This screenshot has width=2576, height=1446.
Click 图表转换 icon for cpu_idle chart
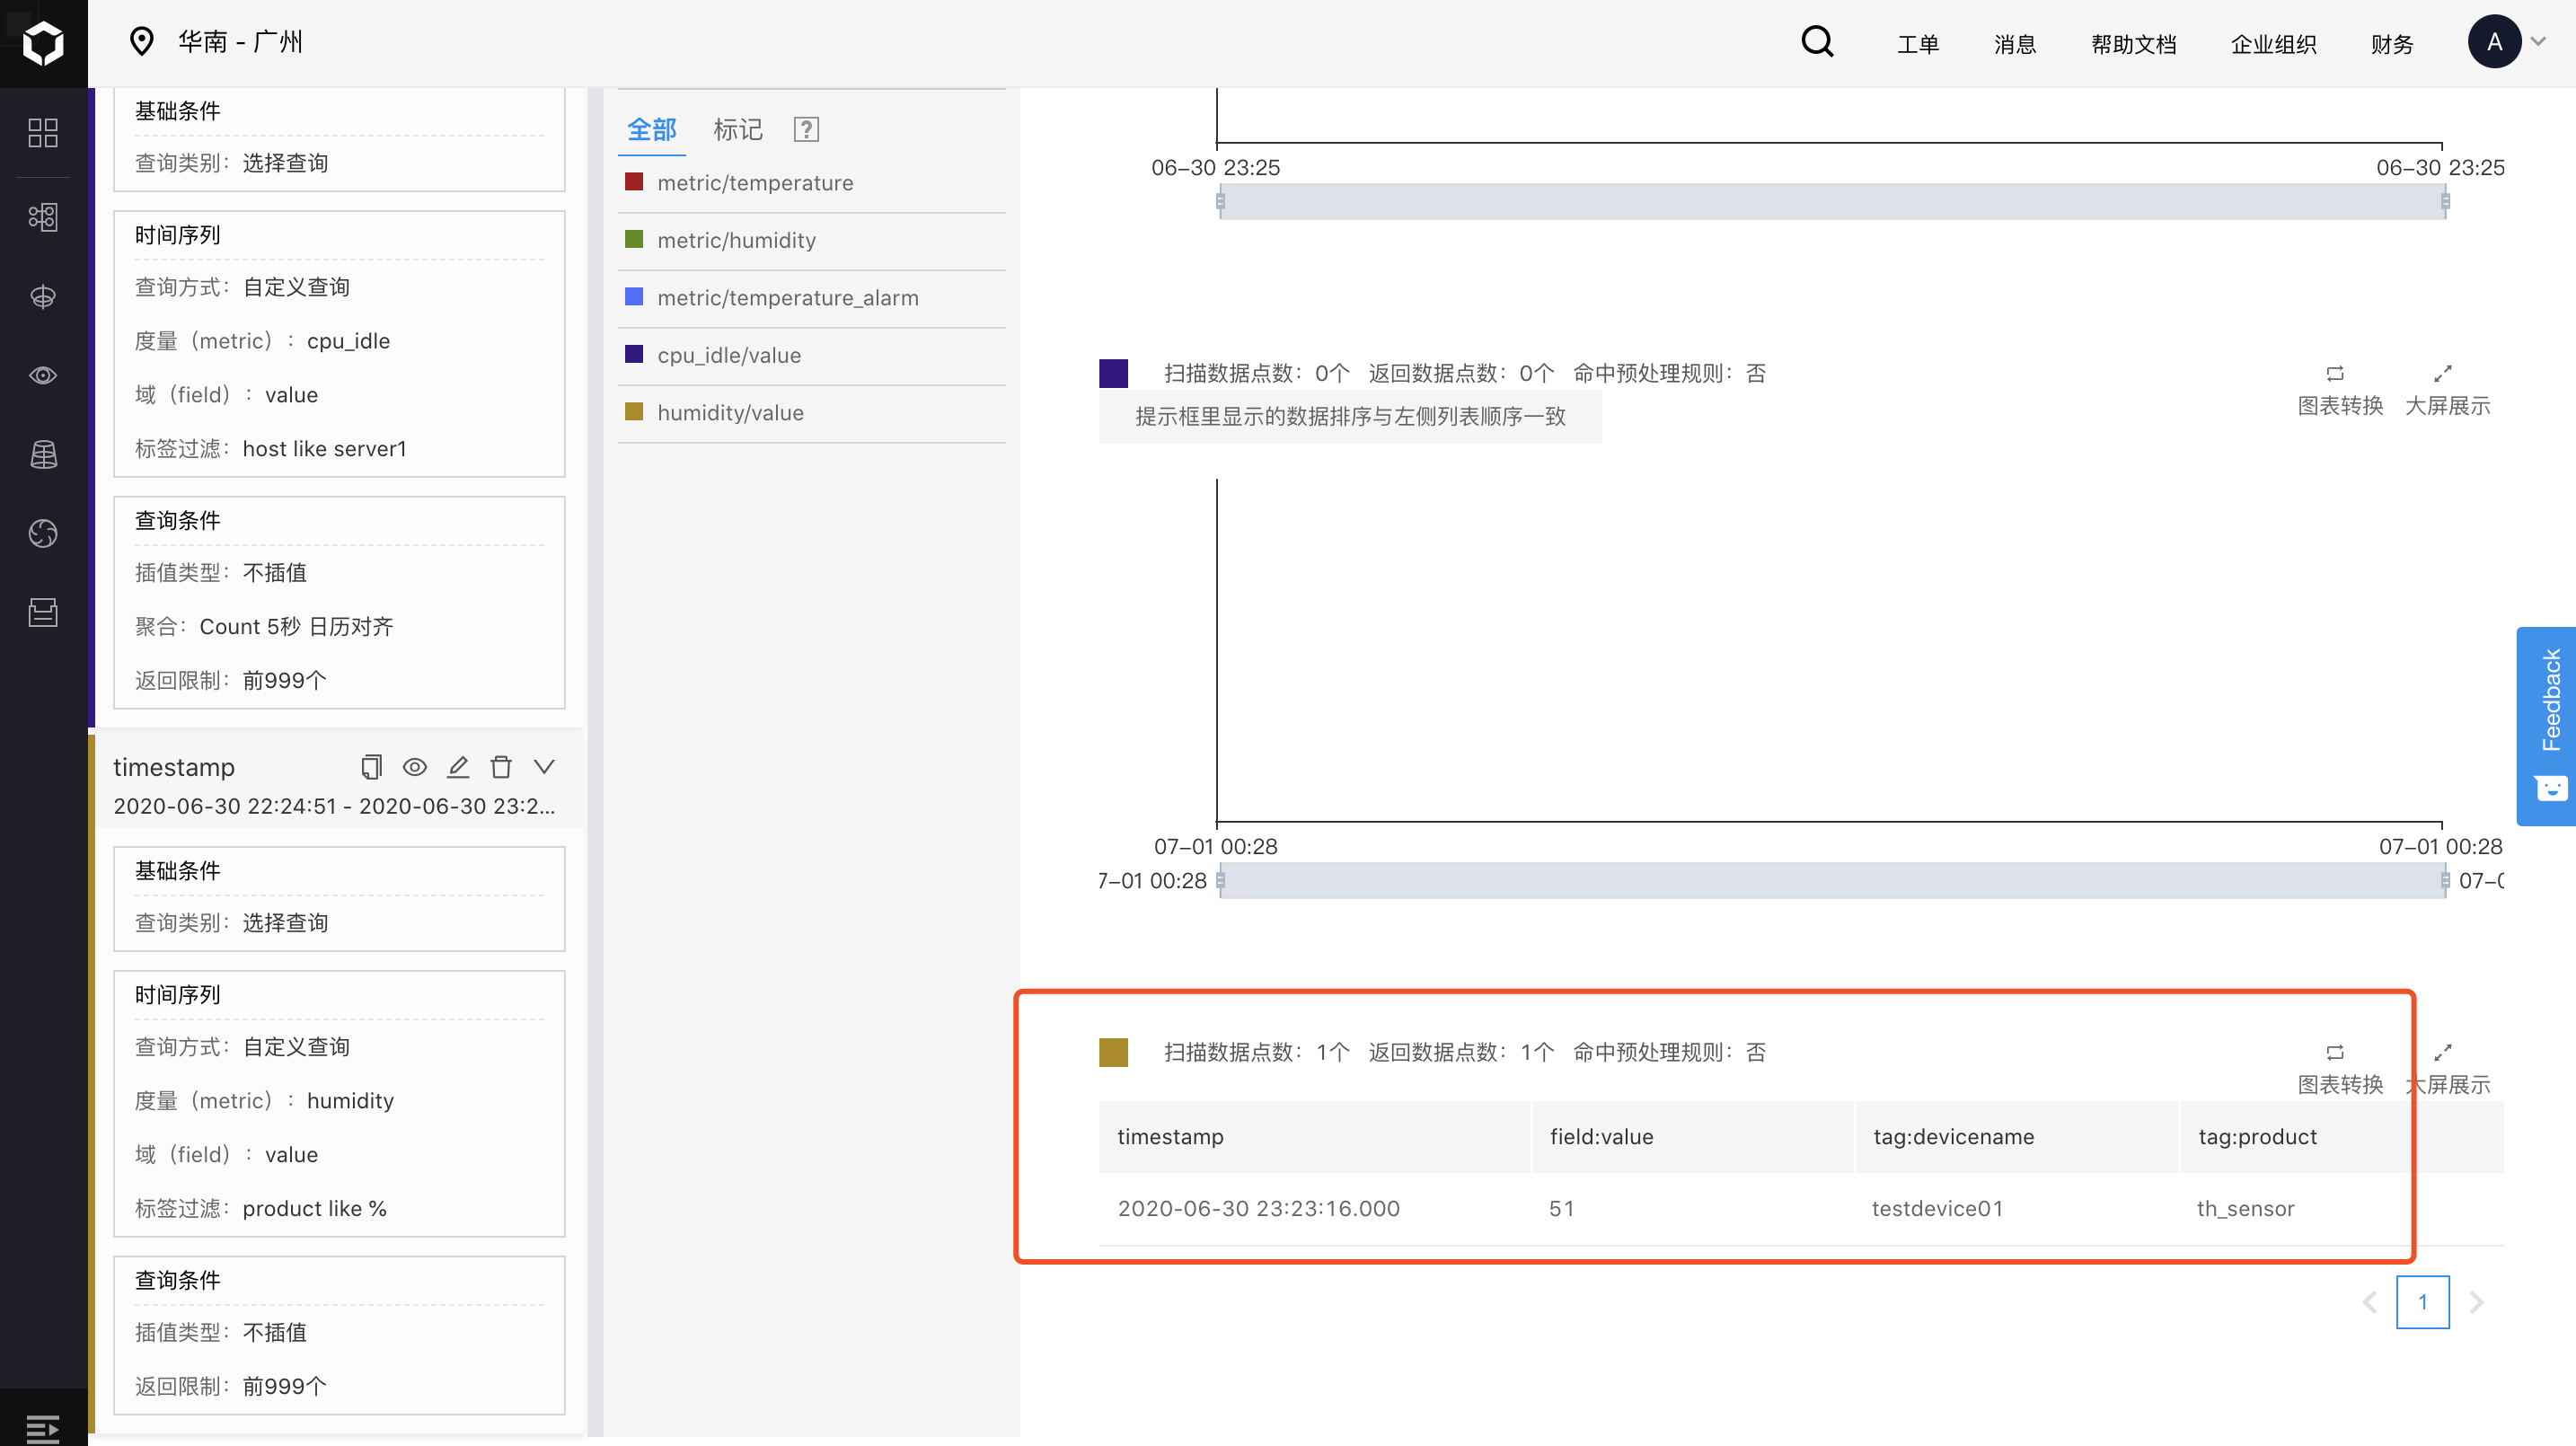click(2335, 374)
